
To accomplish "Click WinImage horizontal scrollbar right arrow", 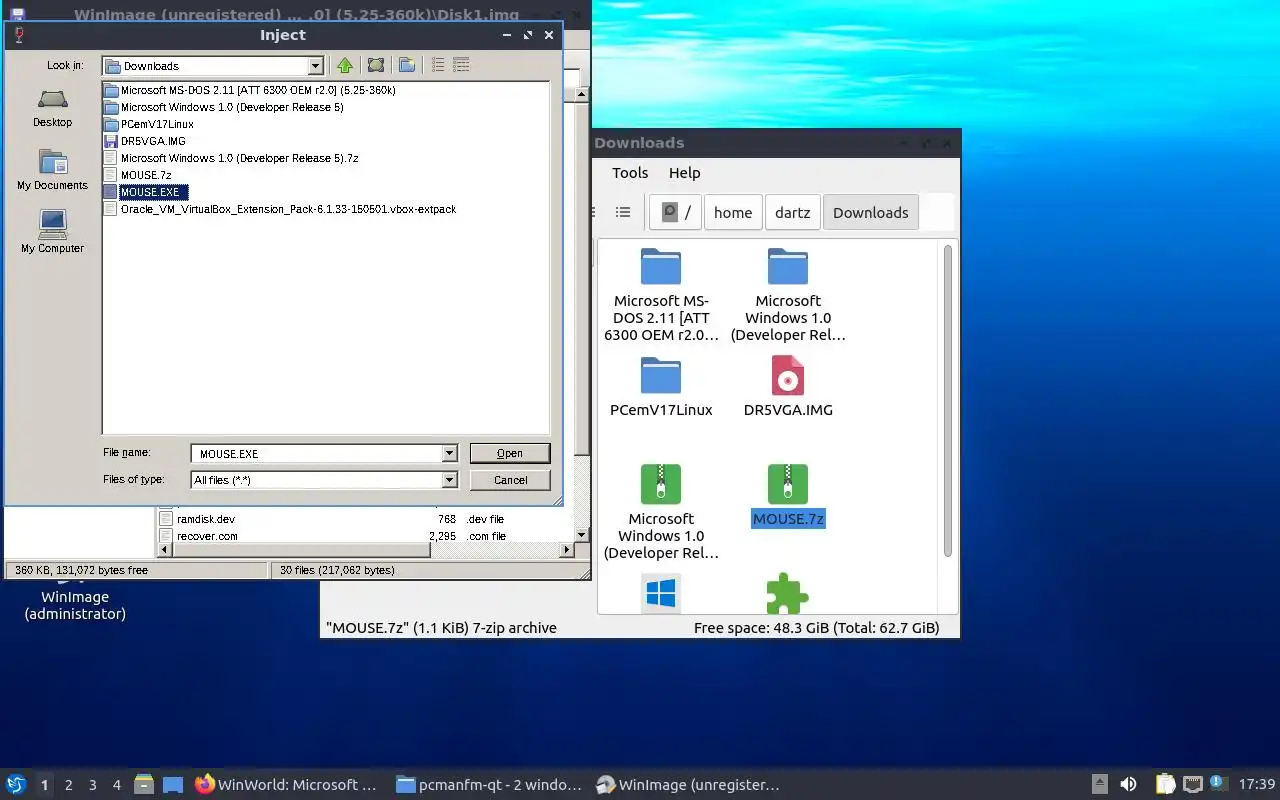I will point(568,550).
